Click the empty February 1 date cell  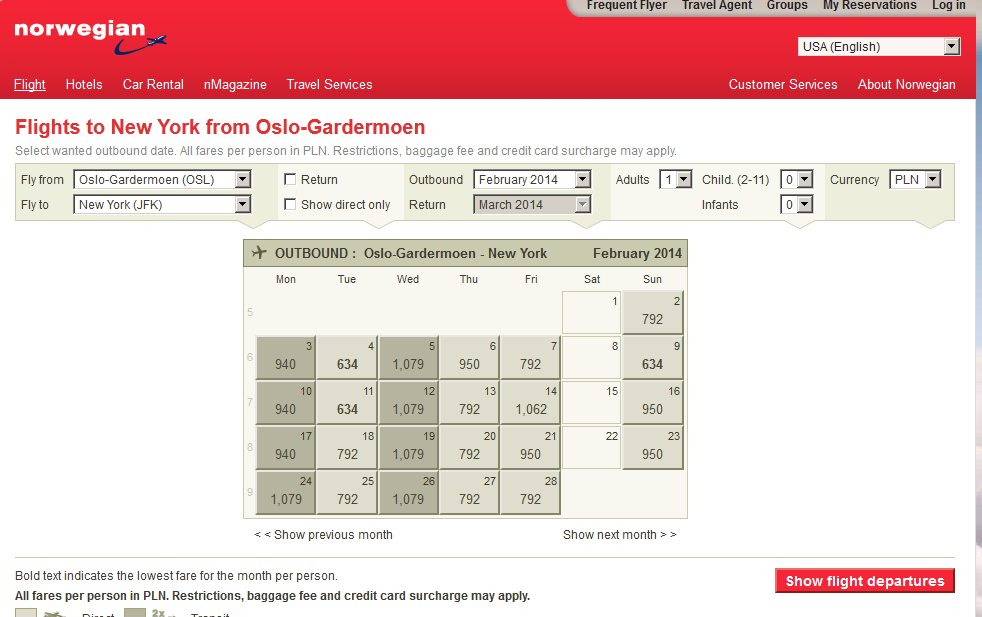pyautogui.click(x=591, y=312)
